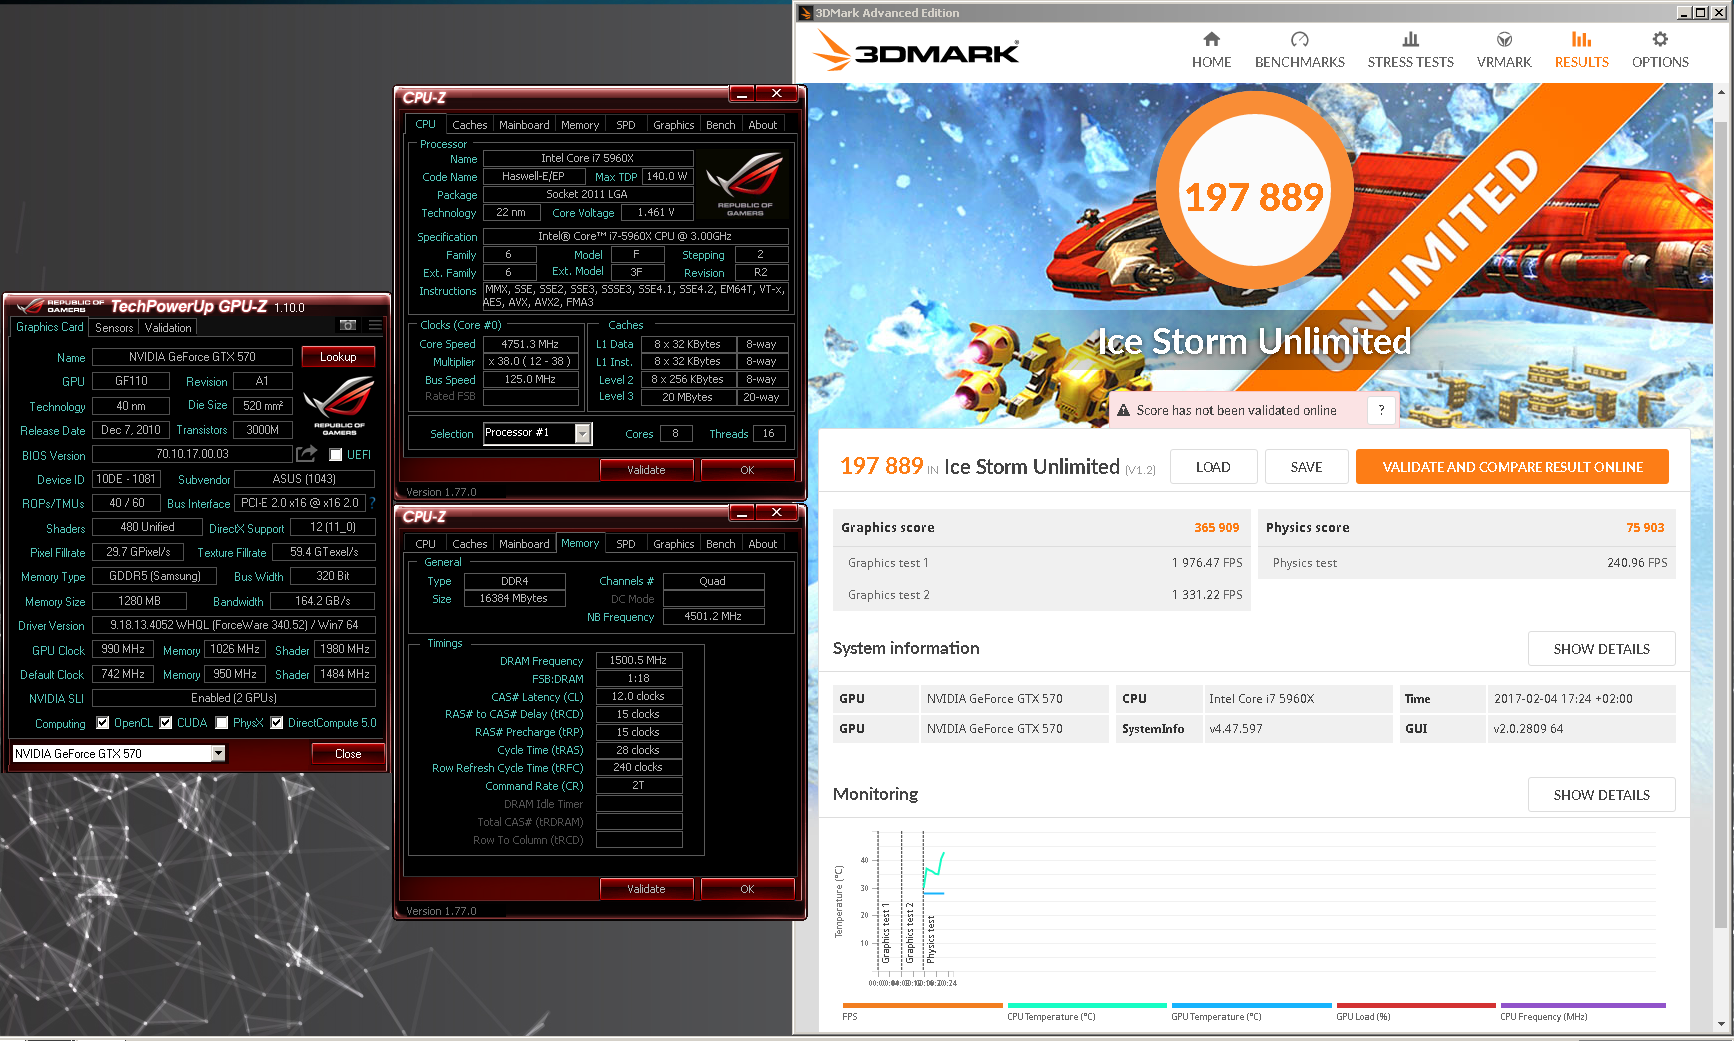Show details for System information
Screen dimensions: 1734x1041
tap(1601, 649)
